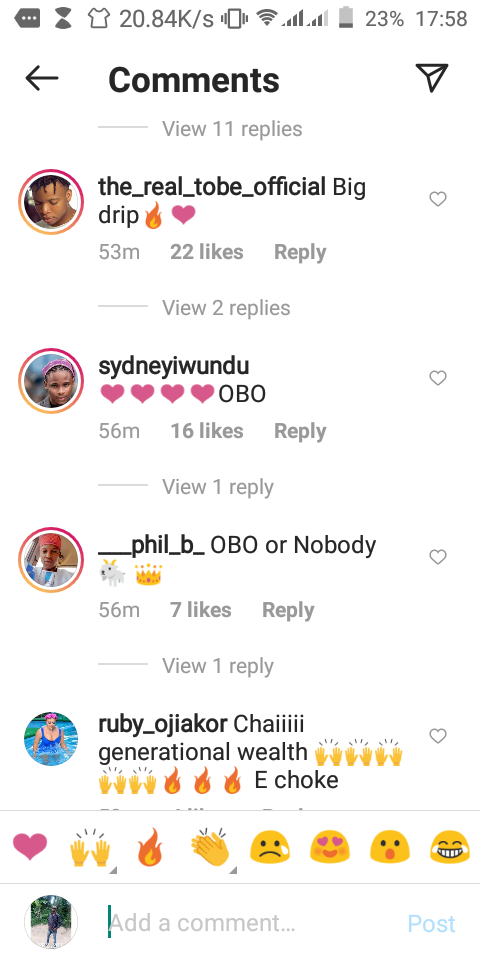Like the_real_tobe_official's comment
The image size is (480, 960).
point(438,199)
